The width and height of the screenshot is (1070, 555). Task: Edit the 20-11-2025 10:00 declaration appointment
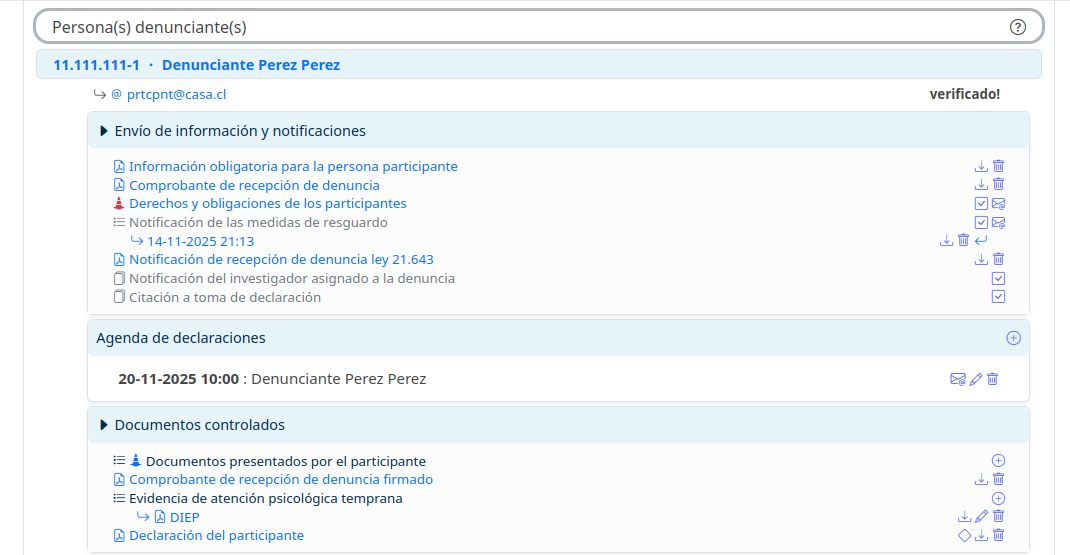coord(976,380)
